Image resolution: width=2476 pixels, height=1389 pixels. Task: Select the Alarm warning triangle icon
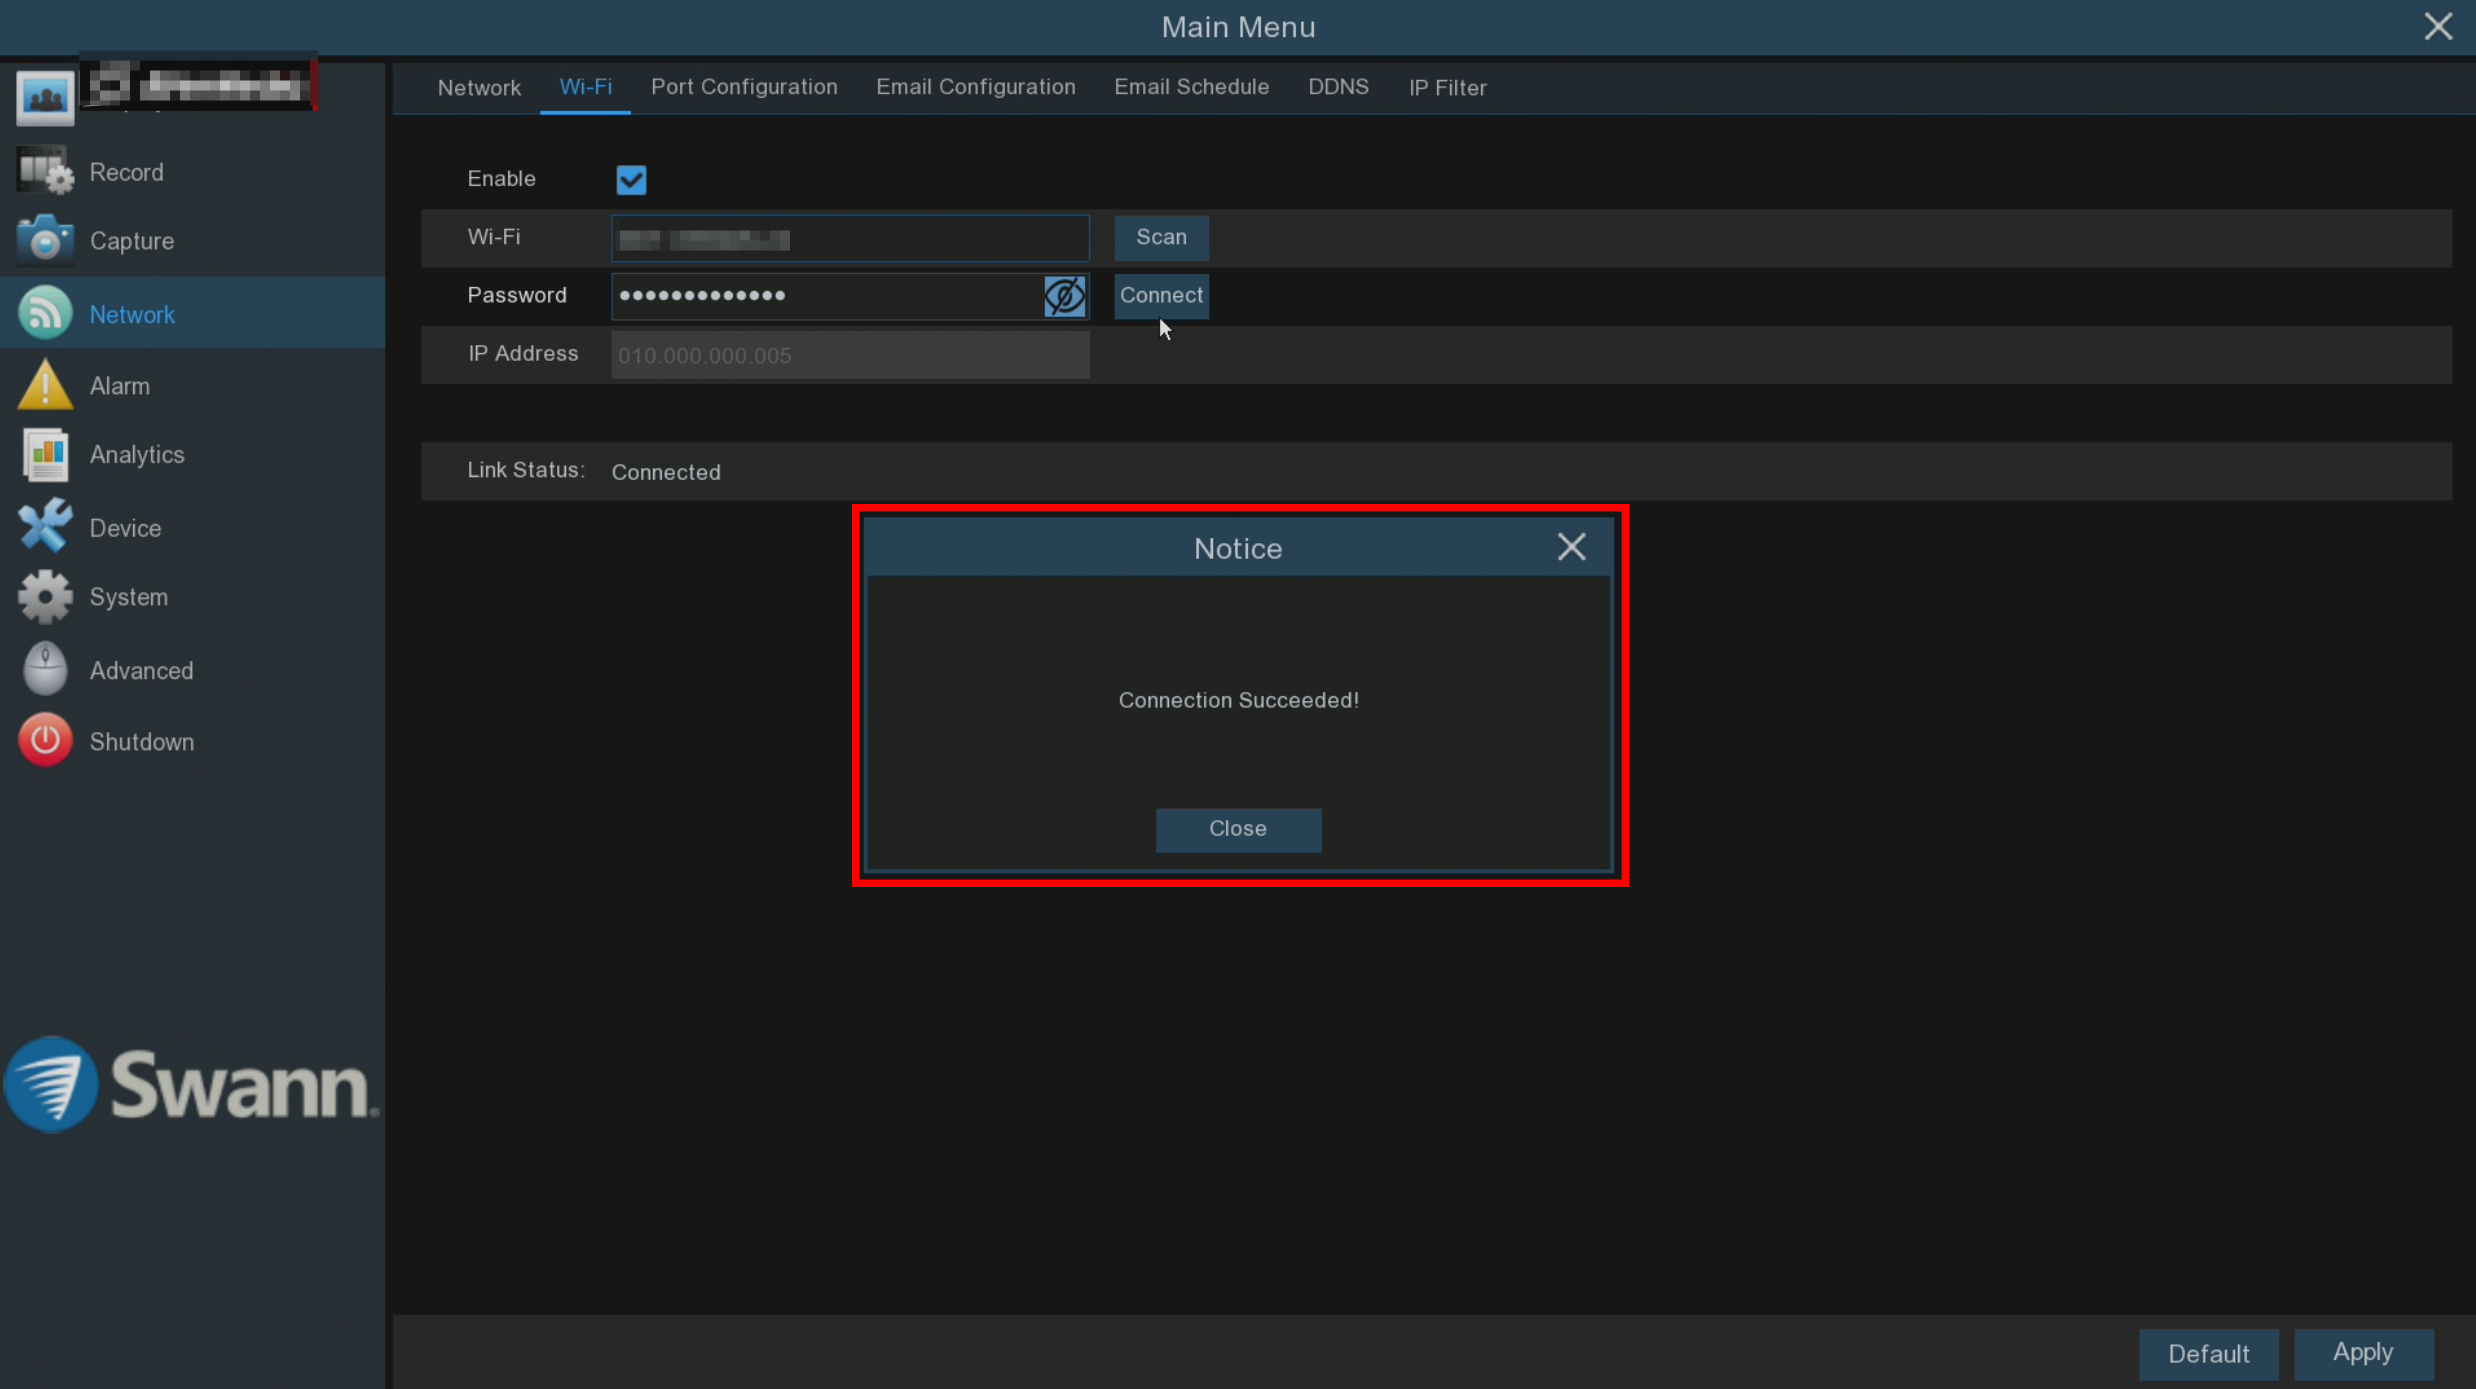pyautogui.click(x=45, y=386)
